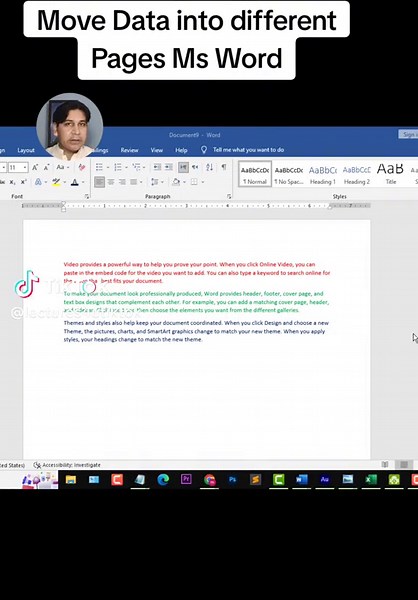Image resolution: width=418 pixels, height=600 pixels.
Task: Apply the Heading 1 style
Action: click(323, 174)
